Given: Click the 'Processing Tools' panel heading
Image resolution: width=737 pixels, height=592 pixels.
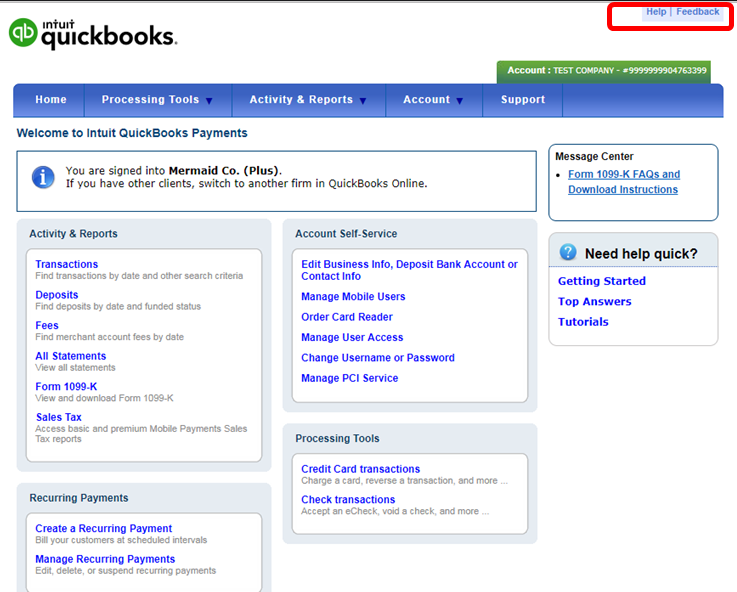Looking at the screenshot, I should coord(337,438).
